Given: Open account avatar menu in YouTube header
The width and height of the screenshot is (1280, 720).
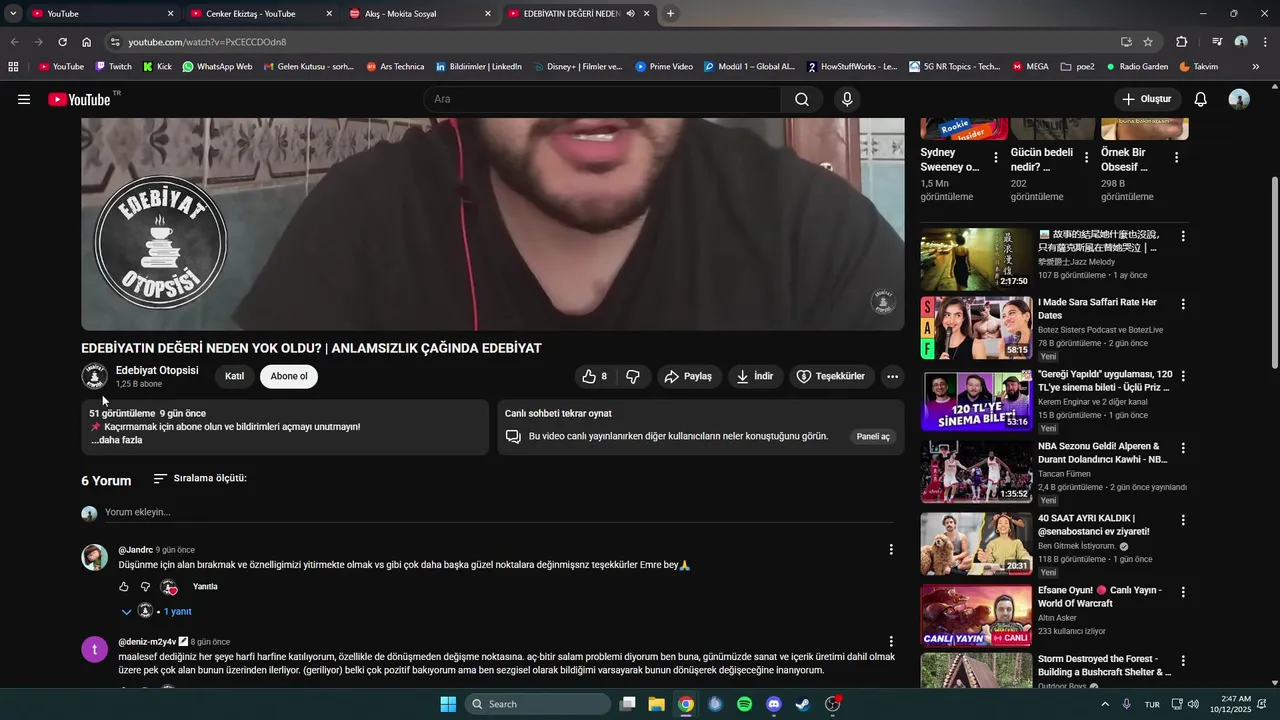Looking at the screenshot, I should (x=1239, y=99).
